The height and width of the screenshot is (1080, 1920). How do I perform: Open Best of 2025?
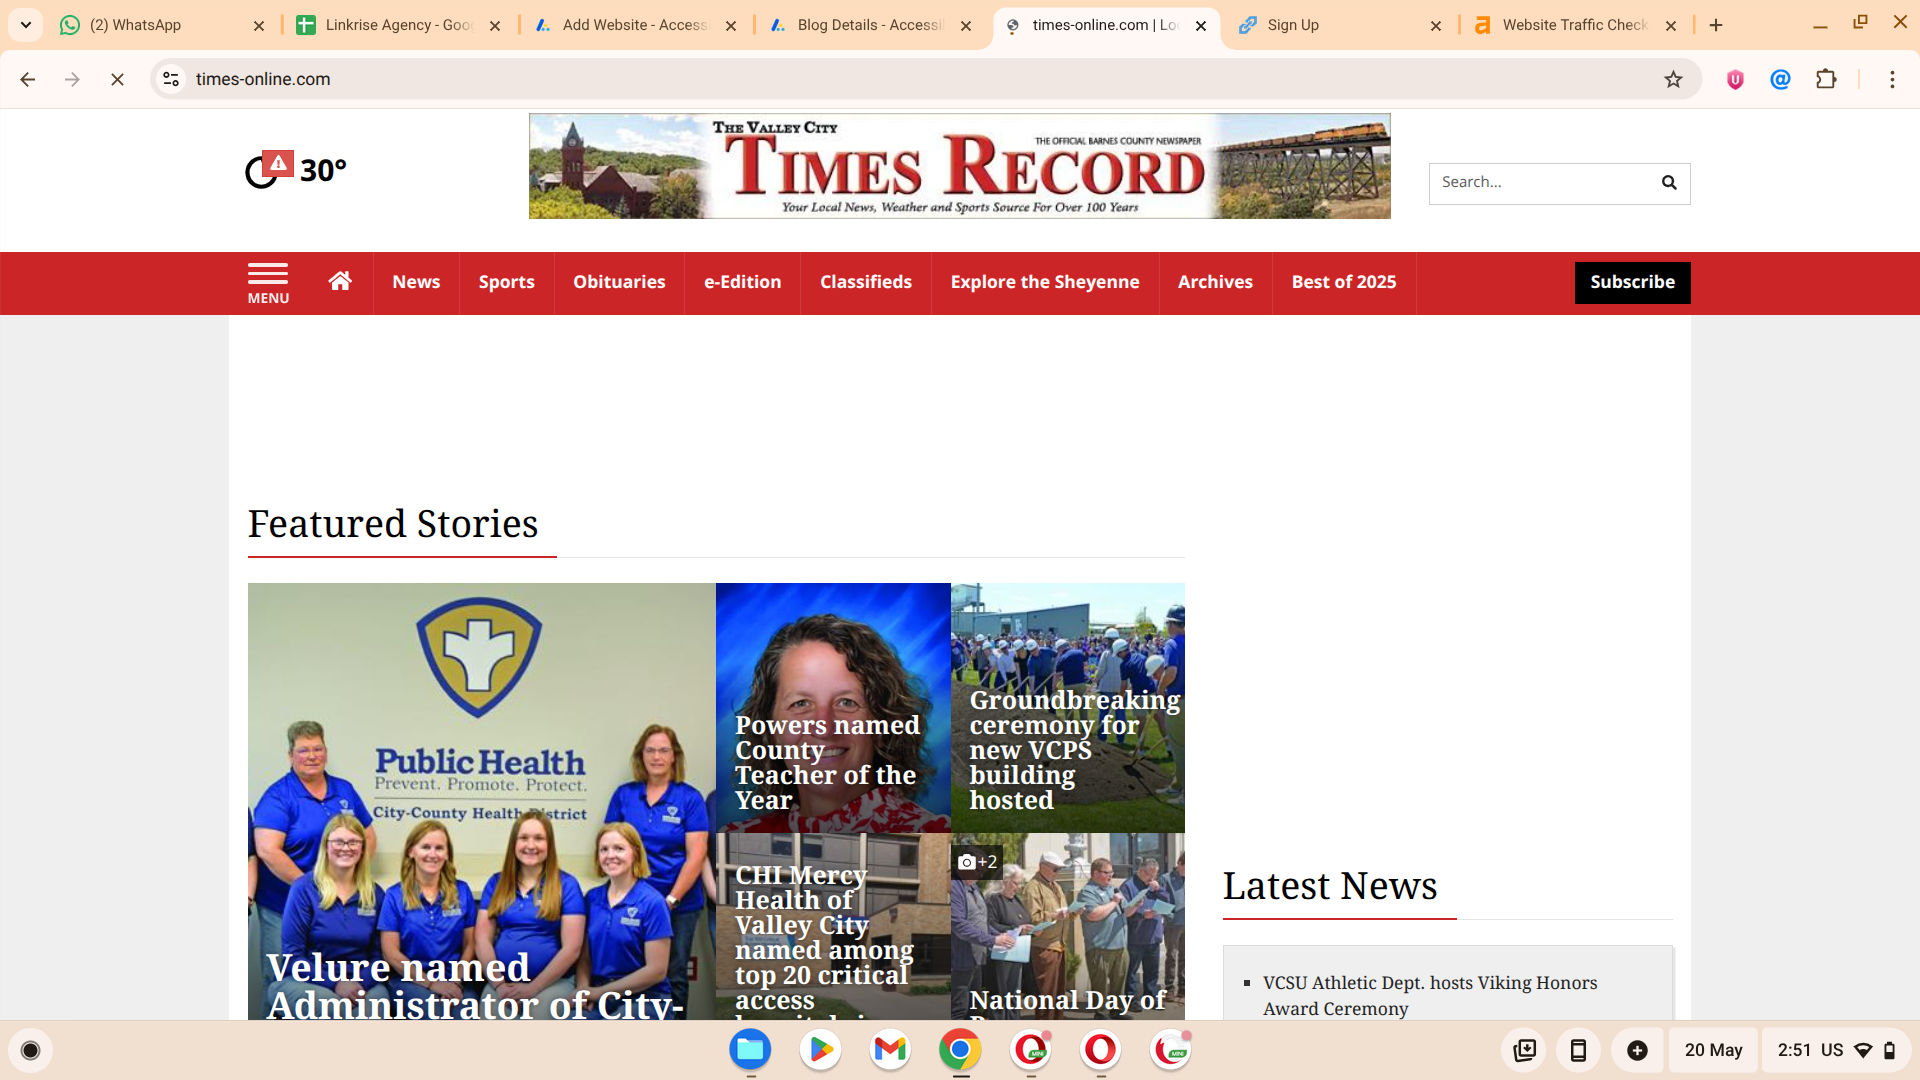point(1344,282)
